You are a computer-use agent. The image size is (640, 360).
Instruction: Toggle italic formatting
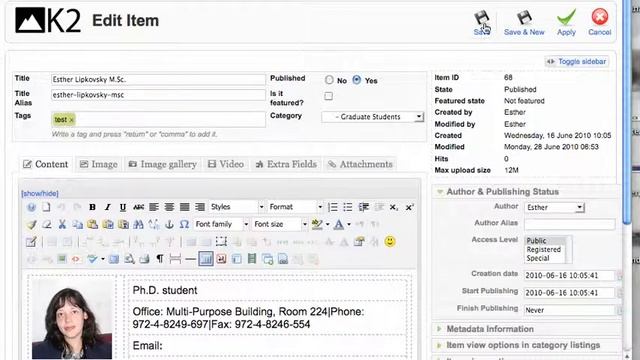(107, 207)
